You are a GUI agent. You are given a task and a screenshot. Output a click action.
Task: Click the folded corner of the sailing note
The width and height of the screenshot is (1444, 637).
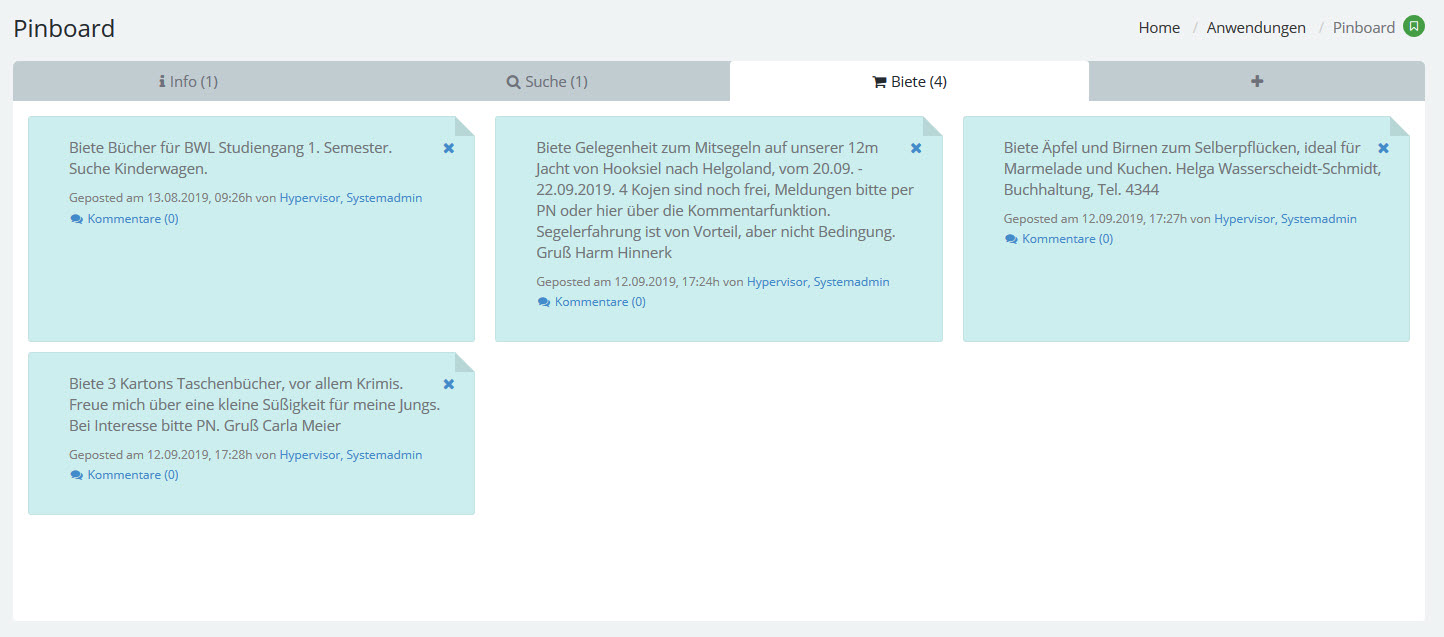tap(933, 126)
